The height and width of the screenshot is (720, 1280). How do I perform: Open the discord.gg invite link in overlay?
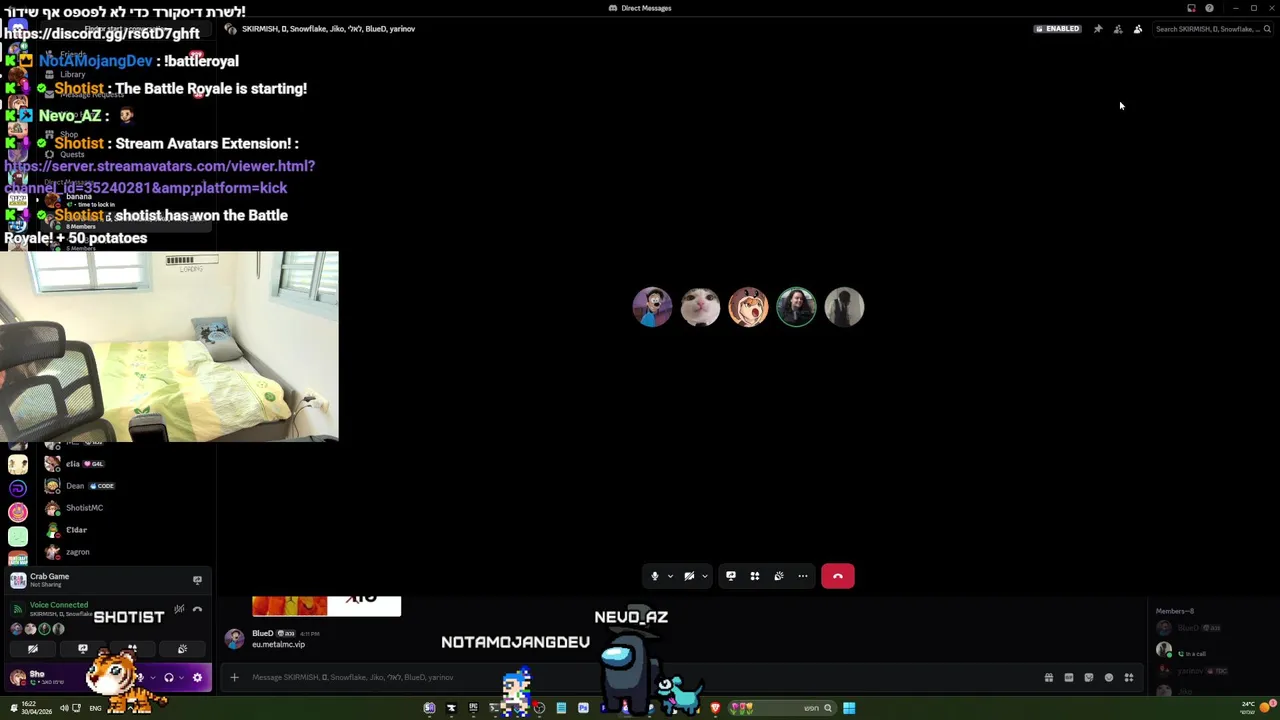102,33
